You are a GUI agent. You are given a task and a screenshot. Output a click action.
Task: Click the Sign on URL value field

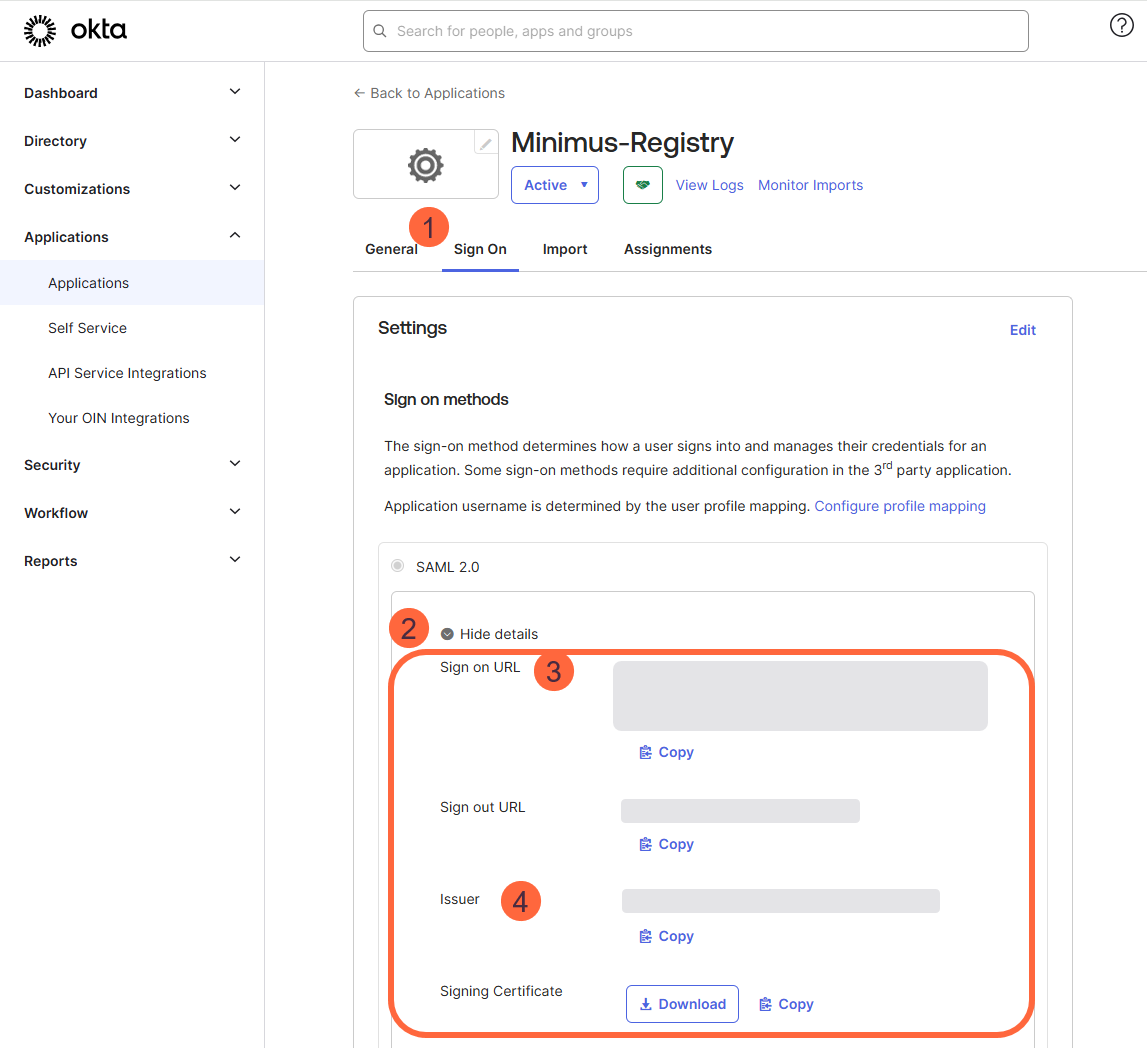point(800,696)
